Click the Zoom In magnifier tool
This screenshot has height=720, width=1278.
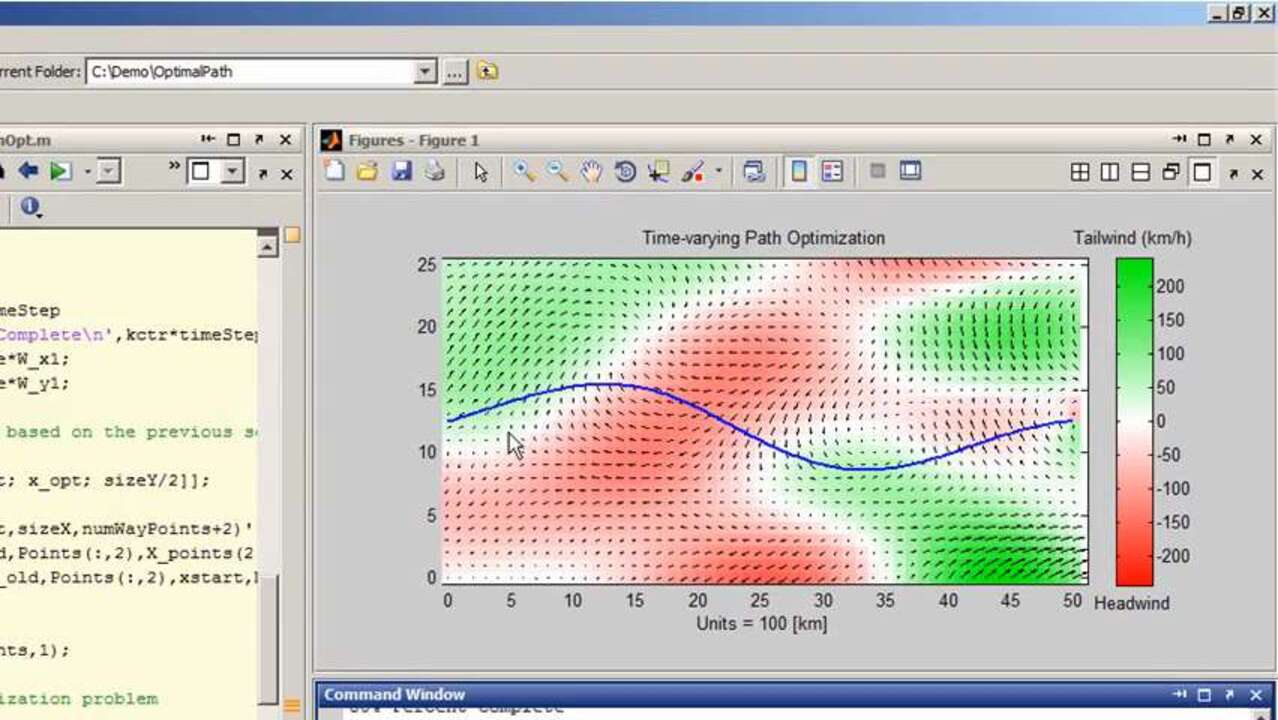523,172
